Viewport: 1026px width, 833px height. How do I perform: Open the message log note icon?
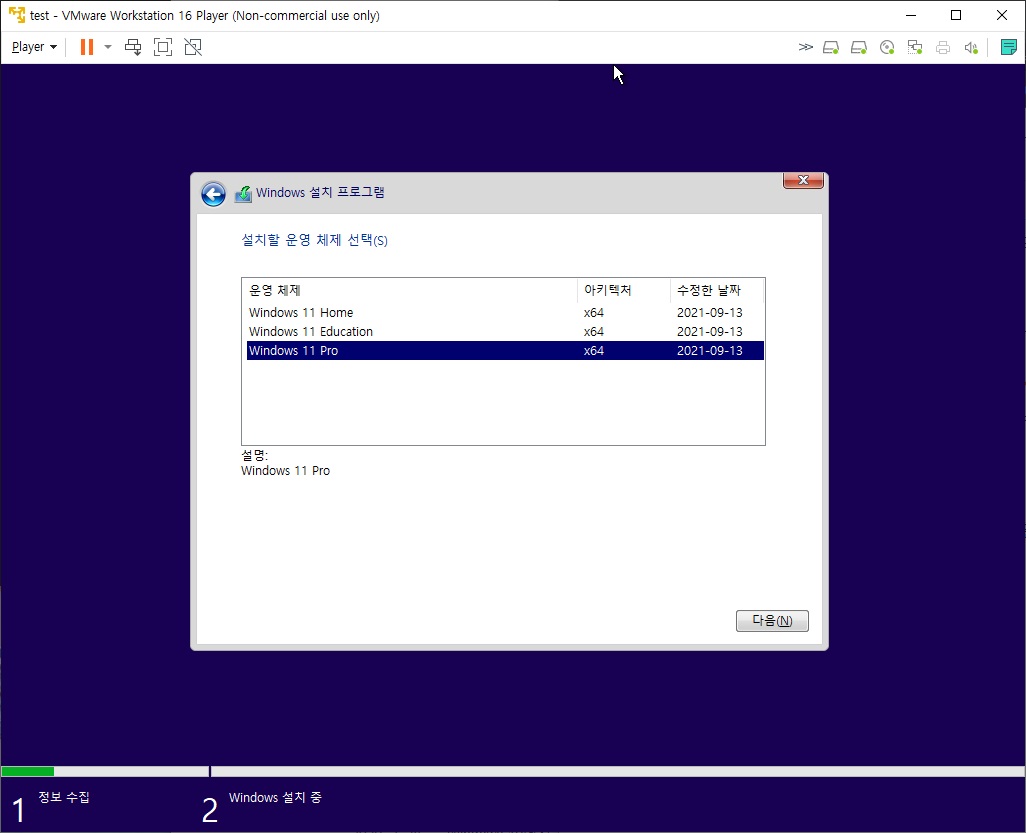click(x=1008, y=47)
